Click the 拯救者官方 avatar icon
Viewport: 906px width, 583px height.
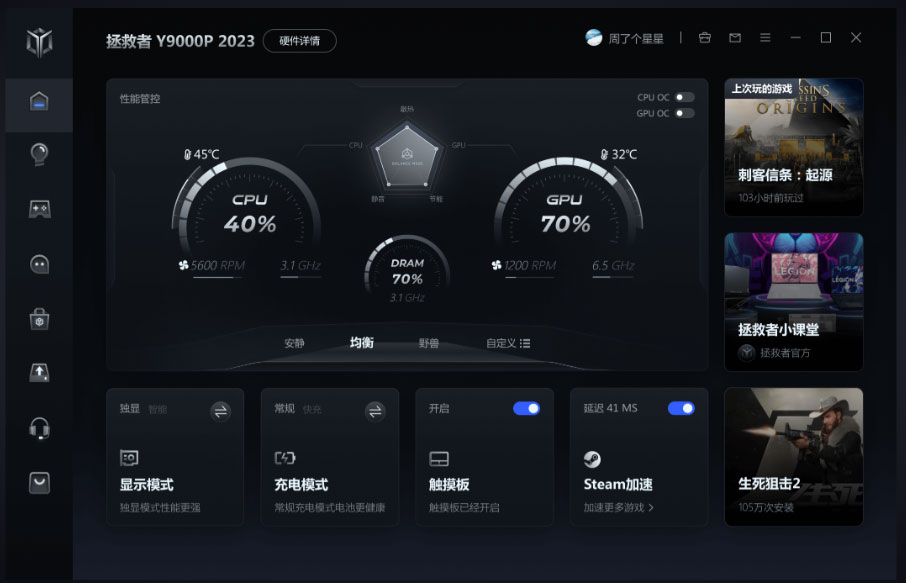tap(747, 352)
